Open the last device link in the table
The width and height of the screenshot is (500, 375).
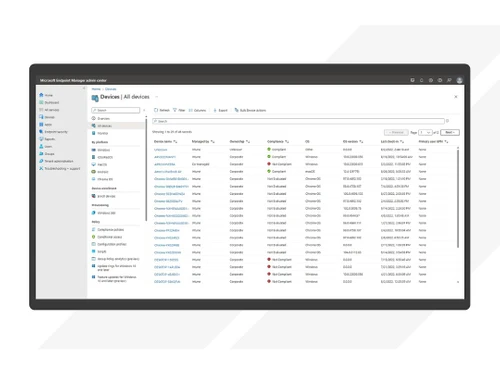[167, 282]
